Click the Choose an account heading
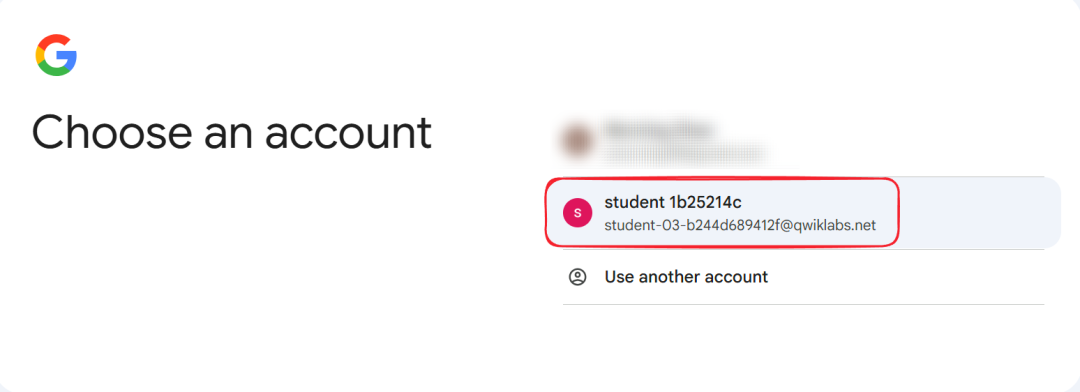 tap(231, 132)
